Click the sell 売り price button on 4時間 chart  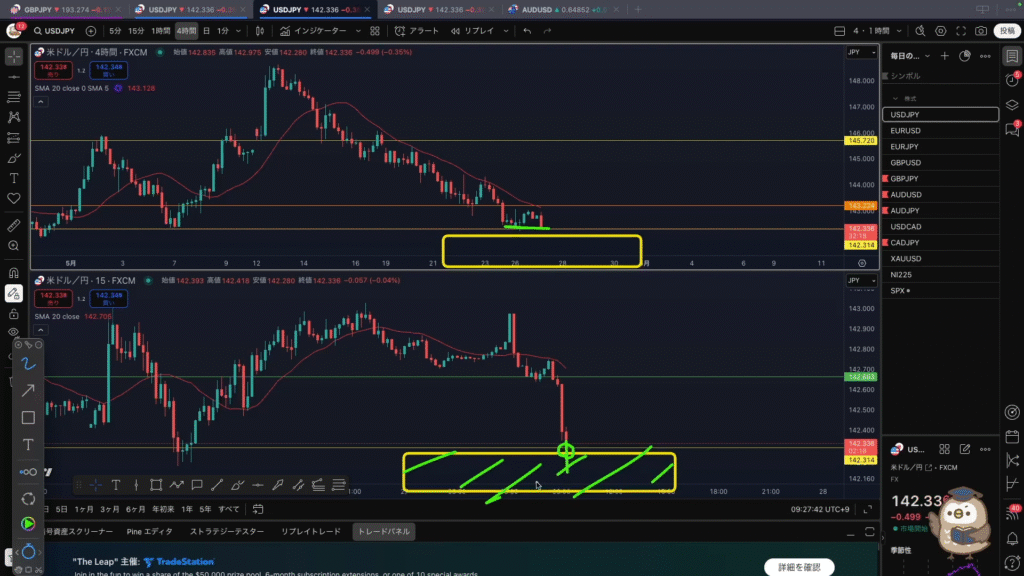[x=54, y=70]
